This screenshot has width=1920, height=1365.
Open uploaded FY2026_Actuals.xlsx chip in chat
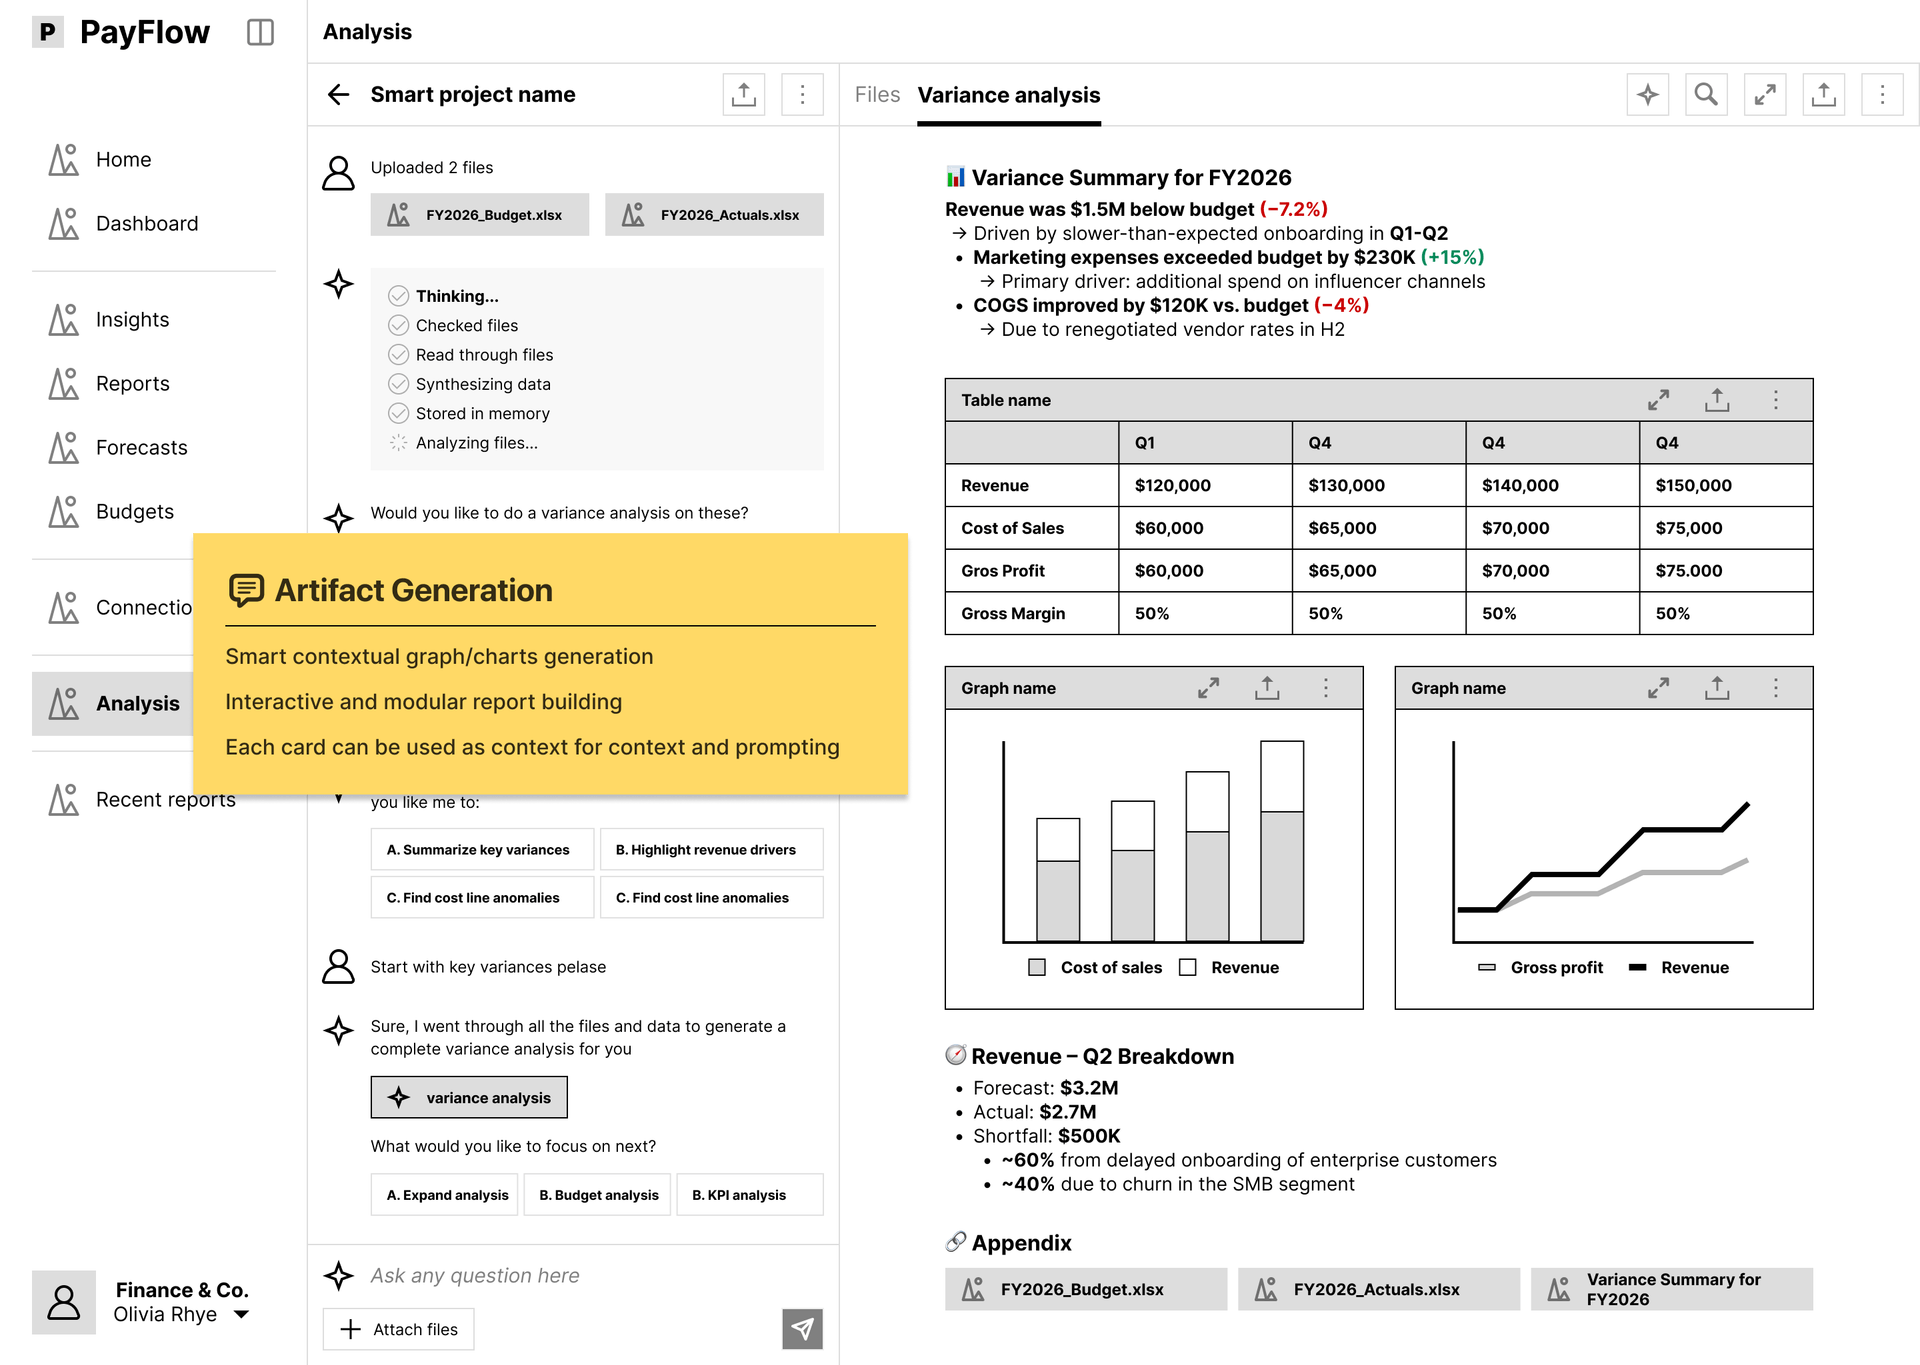[x=714, y=215]
